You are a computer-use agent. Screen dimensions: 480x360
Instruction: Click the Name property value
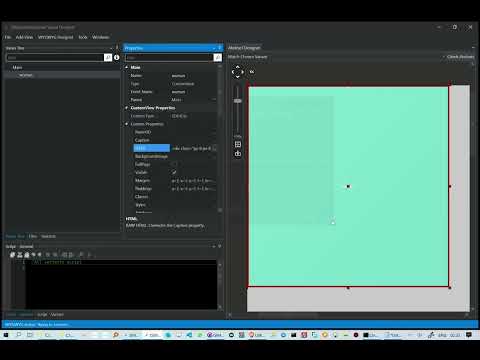(x=193, y=76)
